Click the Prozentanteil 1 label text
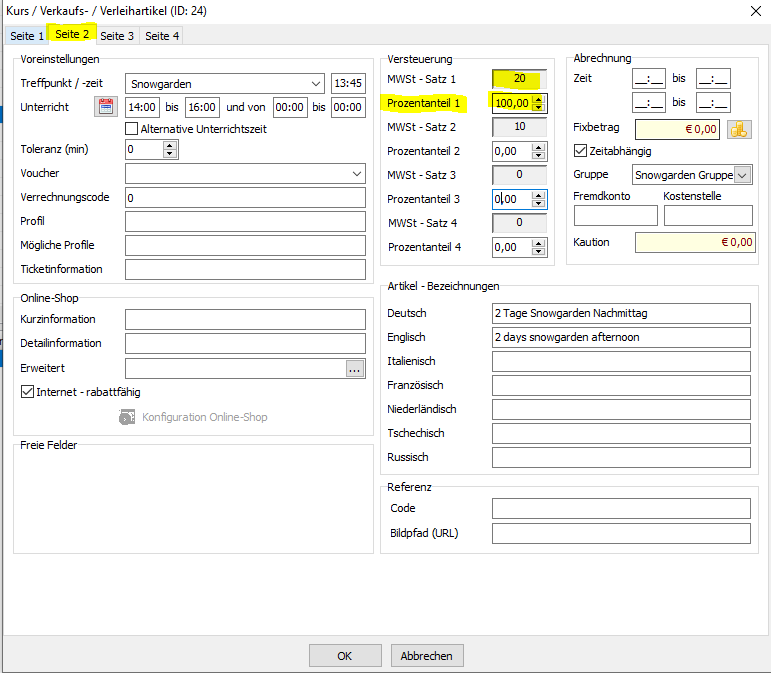771x673 pixels. tap(423, 103)
